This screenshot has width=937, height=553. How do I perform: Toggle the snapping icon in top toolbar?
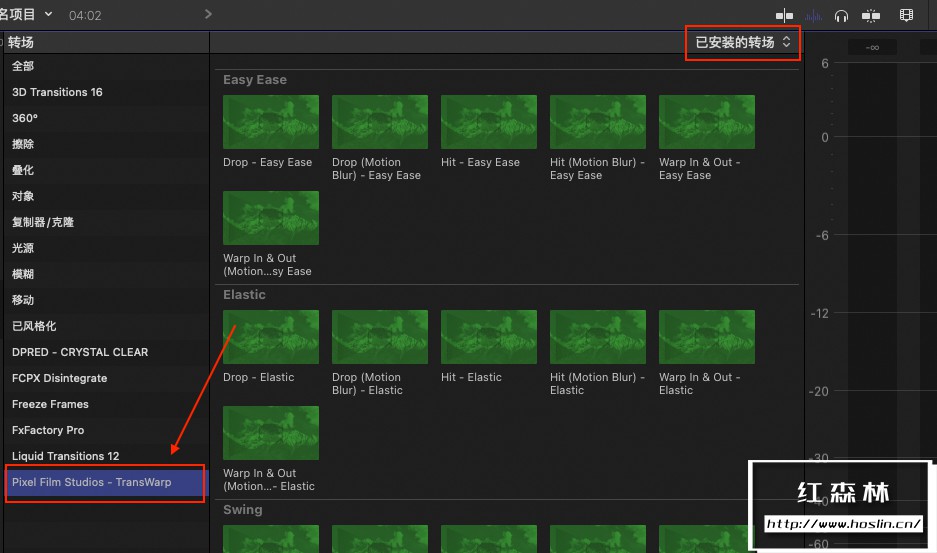coord(784,16)
